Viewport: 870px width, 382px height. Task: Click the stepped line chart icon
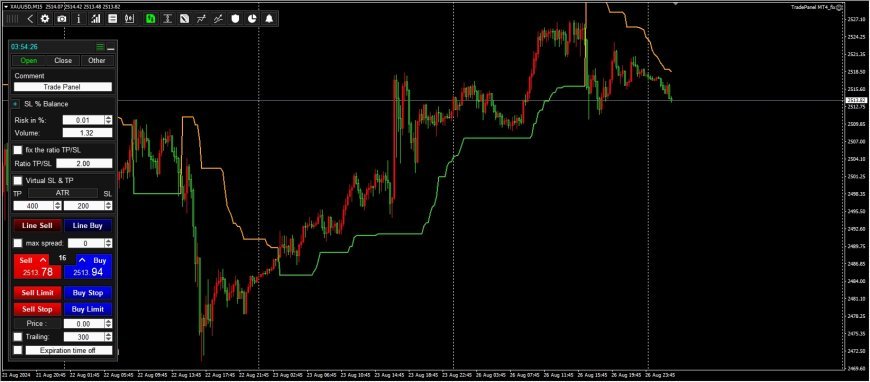(201, 19)
